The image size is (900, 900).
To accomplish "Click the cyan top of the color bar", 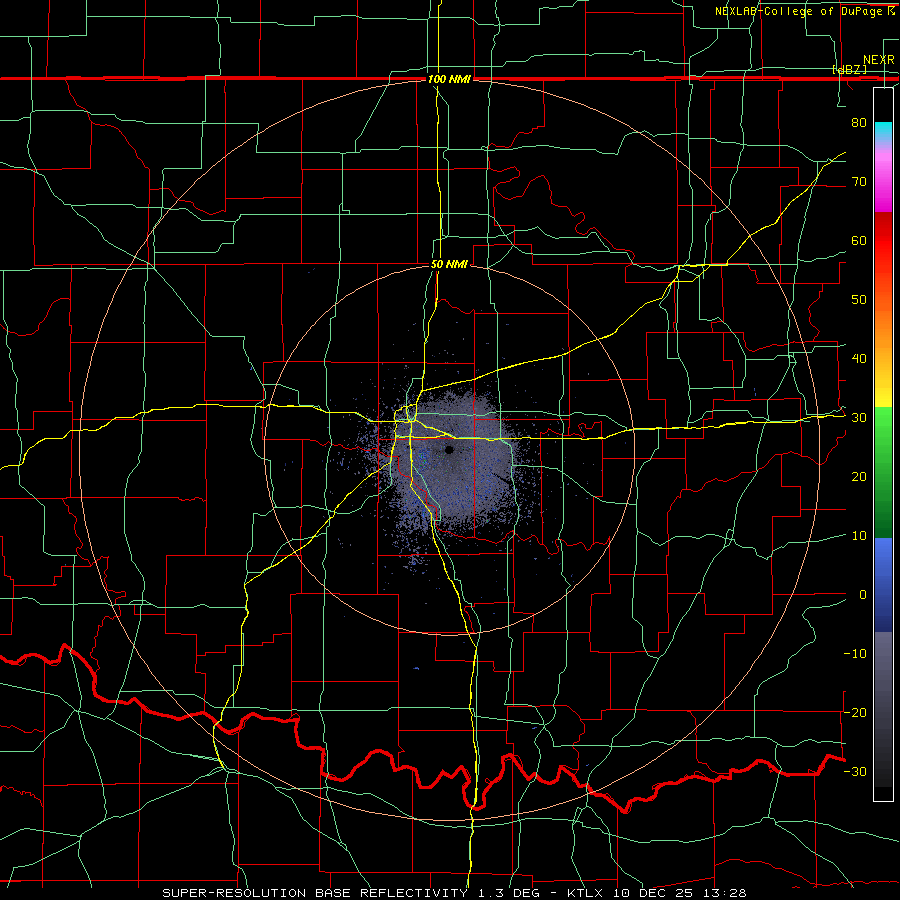I will tap(883, 129).
